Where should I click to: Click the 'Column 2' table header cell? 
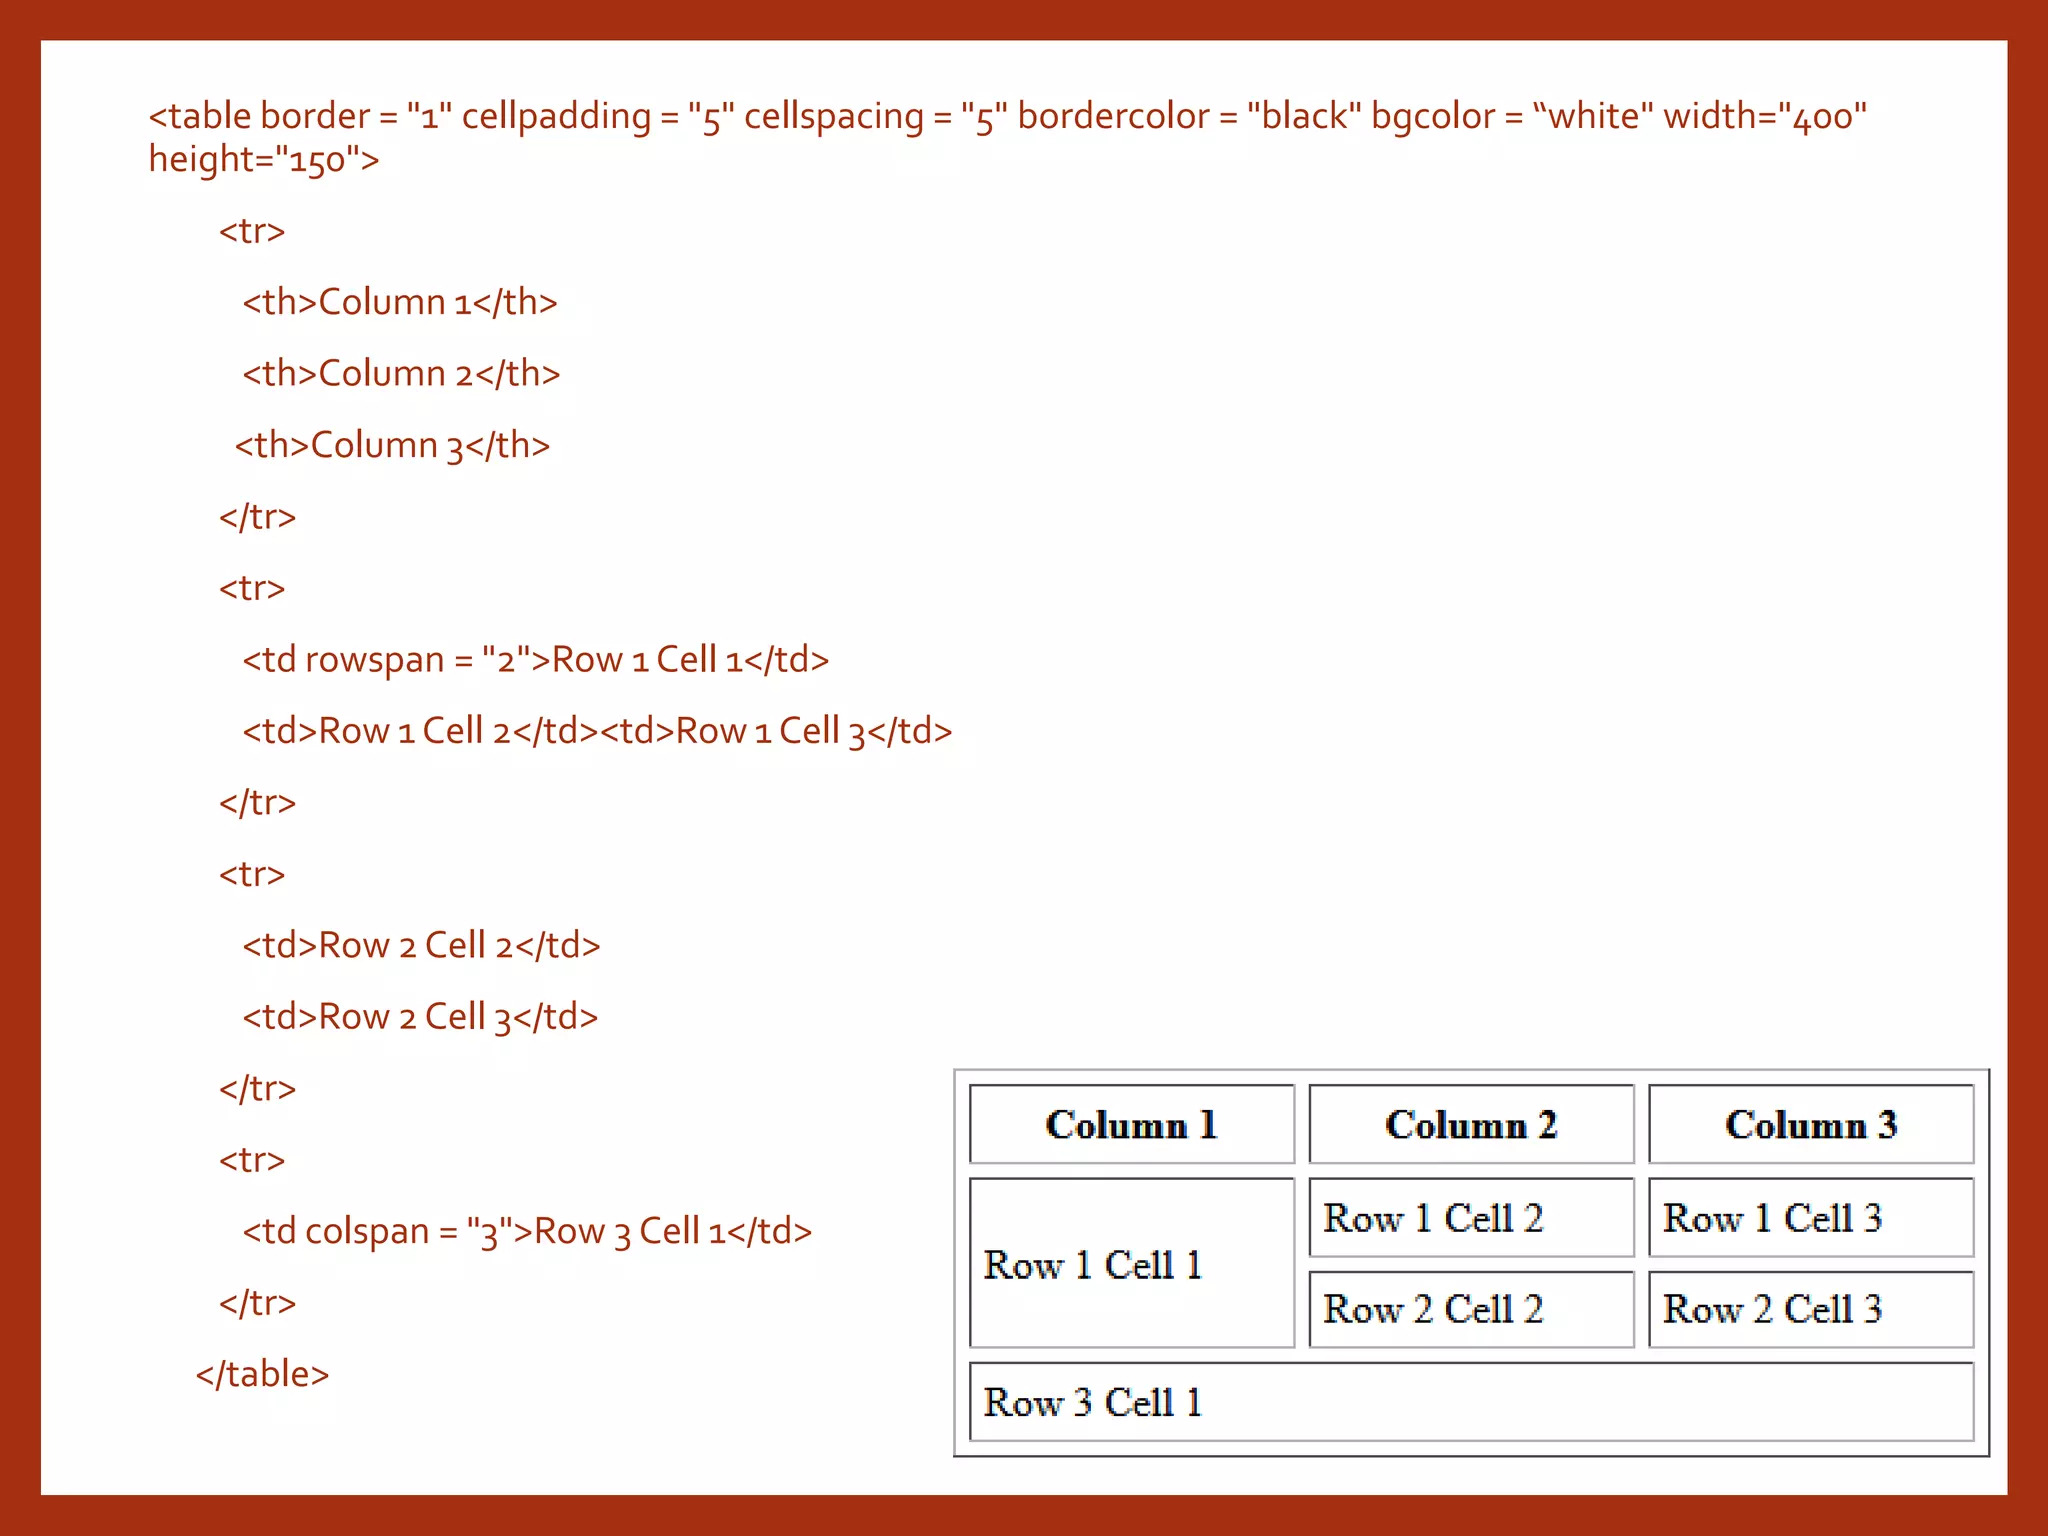(x=1471, y=1124)
